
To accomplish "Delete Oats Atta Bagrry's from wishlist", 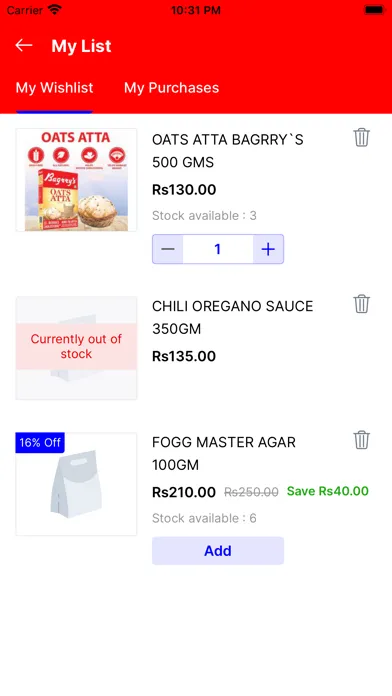I will click(x=361, y=138).
